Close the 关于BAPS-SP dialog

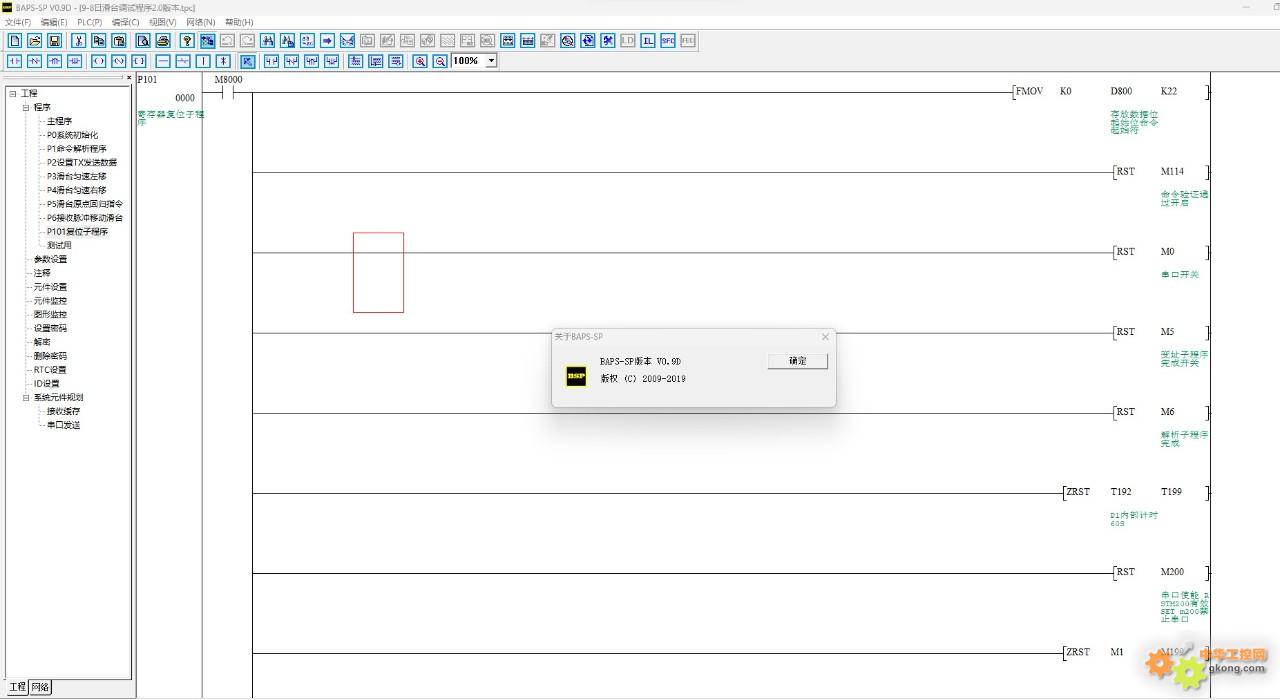(825, 337)
